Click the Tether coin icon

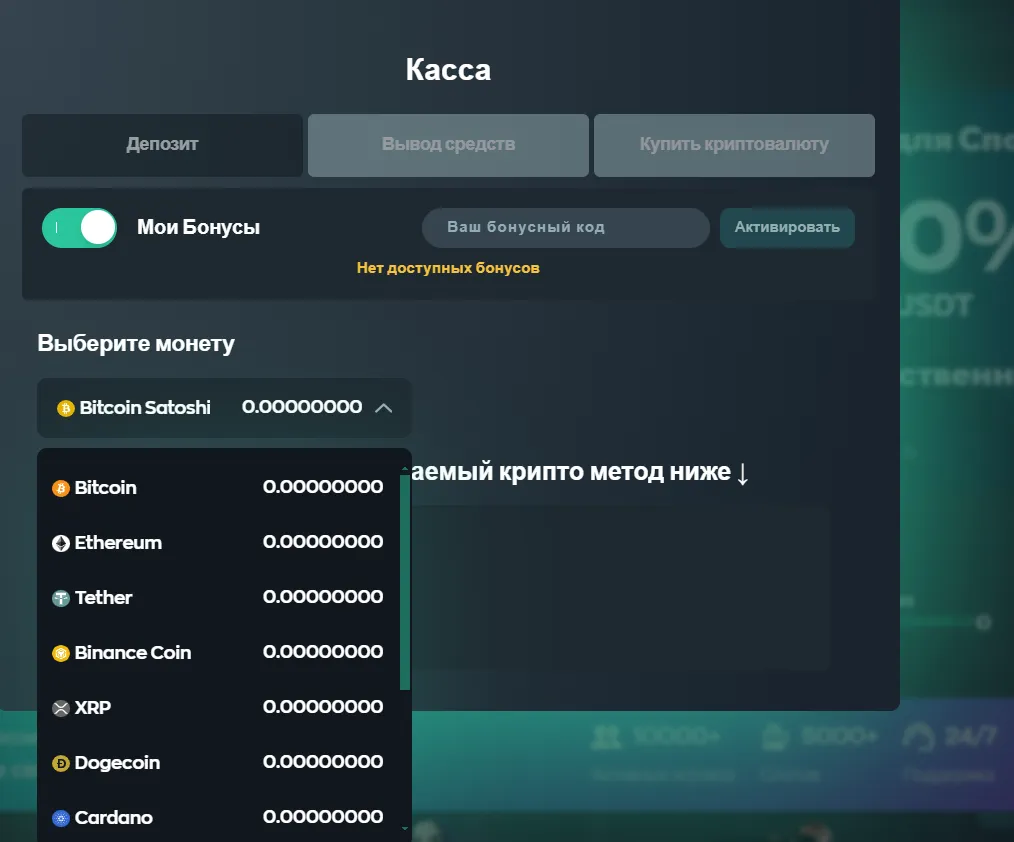61,598
